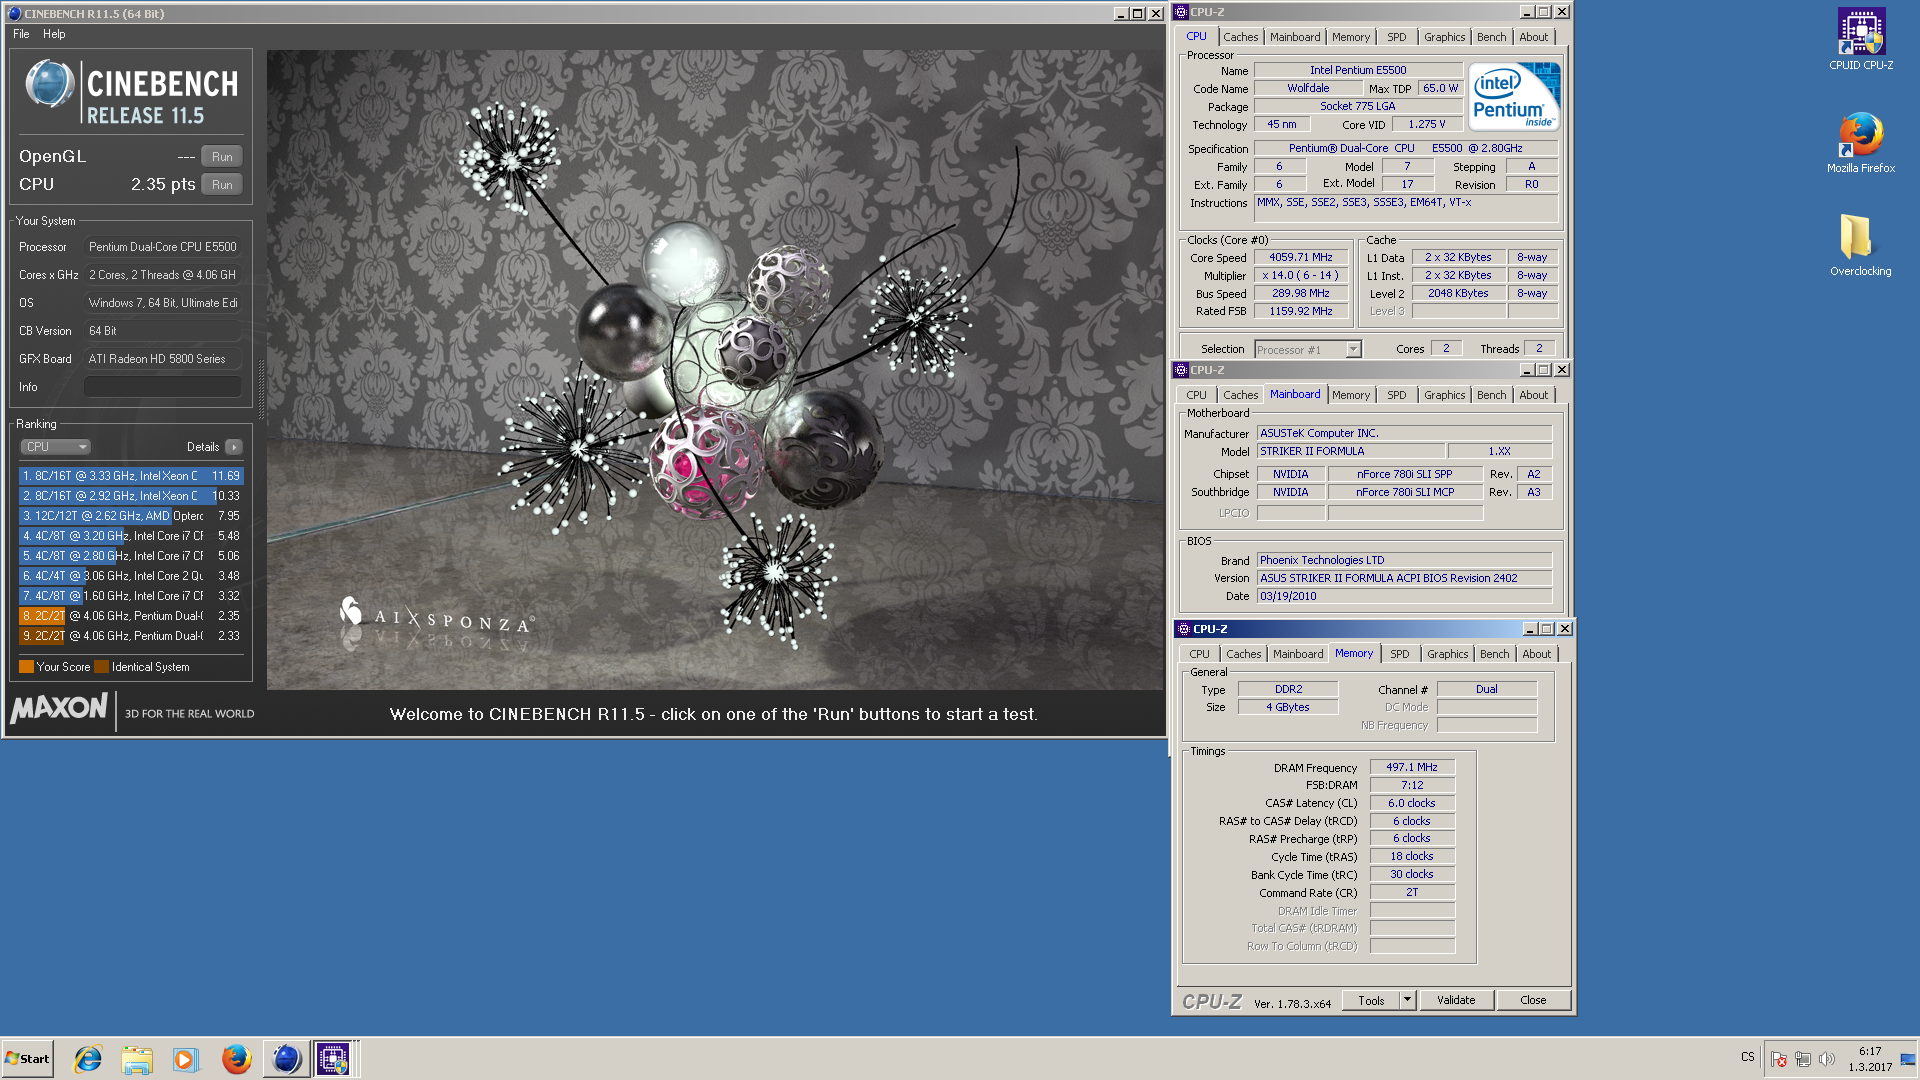Select ranking row 1 Intel Xeon 11.69

[131, 476]
